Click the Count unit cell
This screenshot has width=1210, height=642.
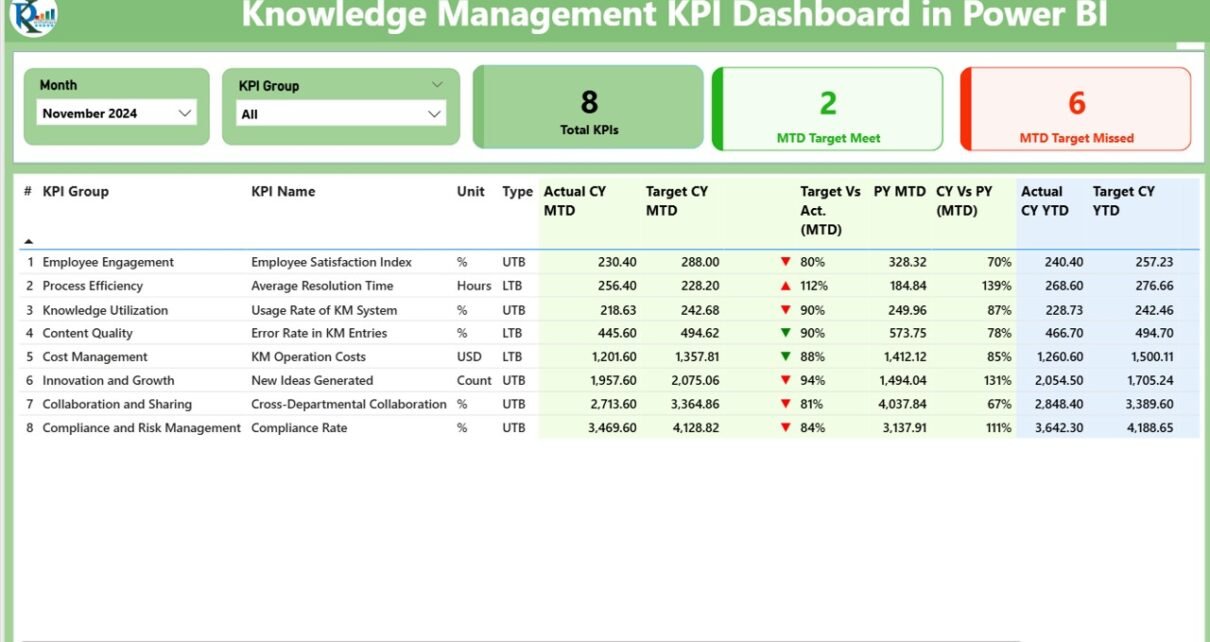(474, 380)
